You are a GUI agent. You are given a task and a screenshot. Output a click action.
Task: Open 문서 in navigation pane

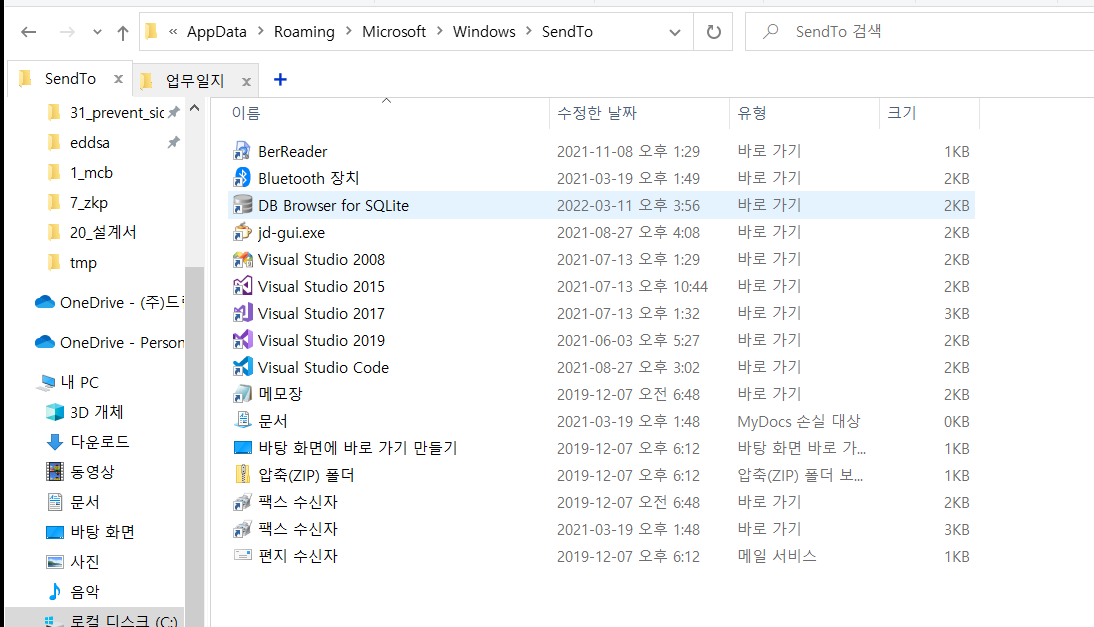73,502
